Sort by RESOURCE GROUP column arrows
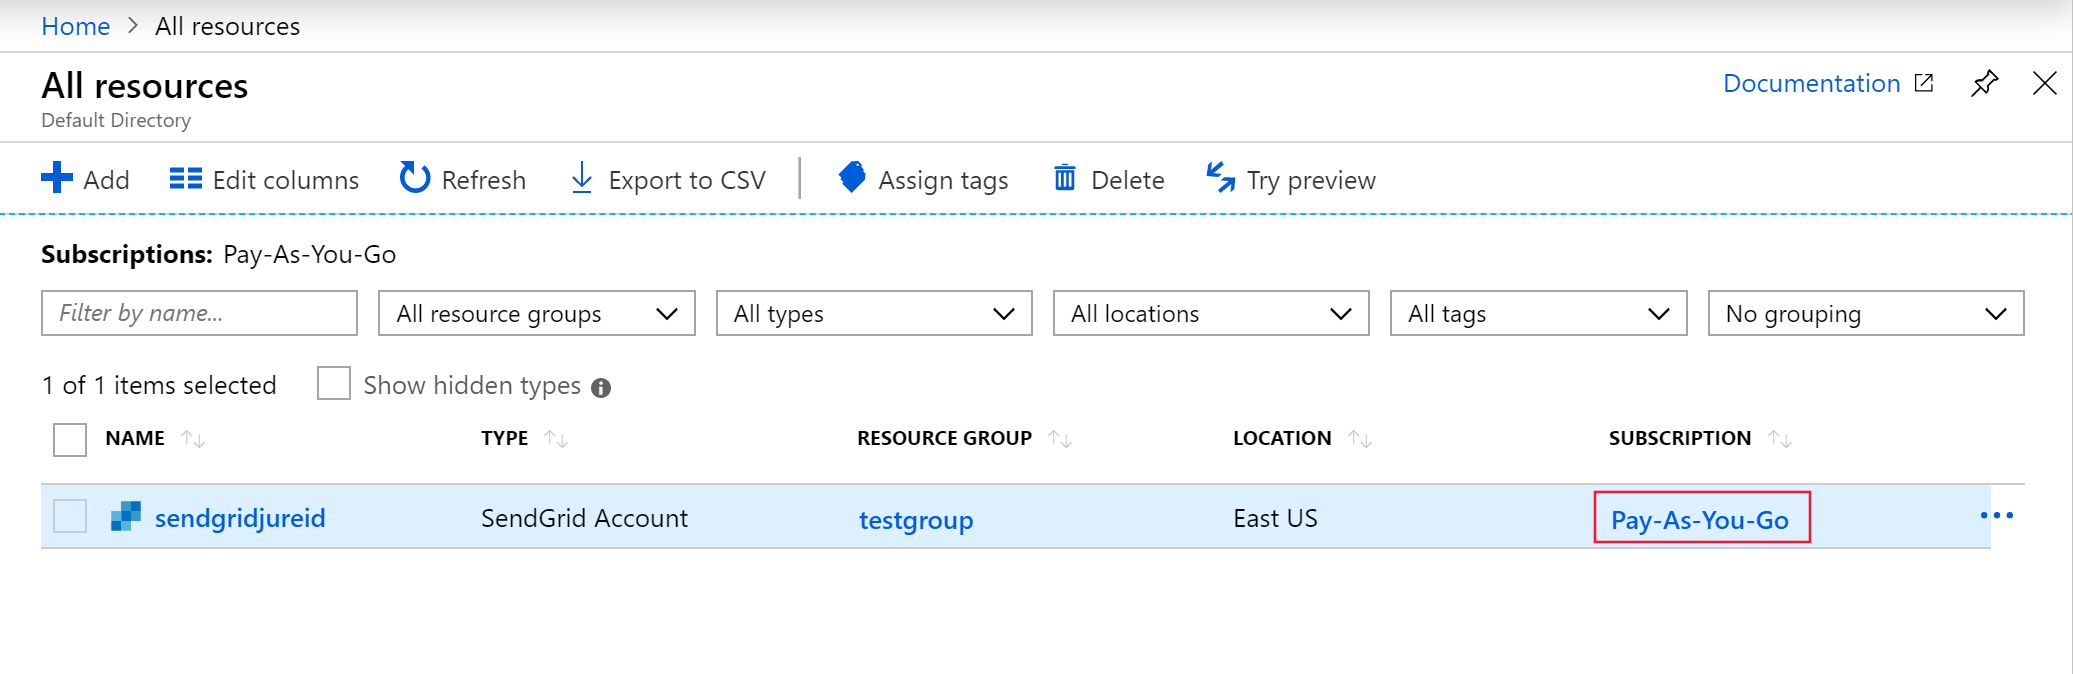The width and height of the screenshot is (2073, 674). click(x=1060, y=439)
